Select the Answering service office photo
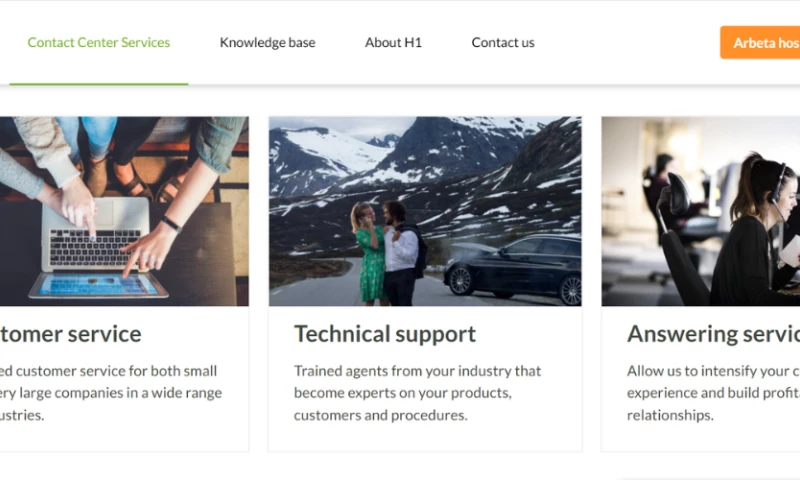The image size is (800, 480). pos(700,211)
